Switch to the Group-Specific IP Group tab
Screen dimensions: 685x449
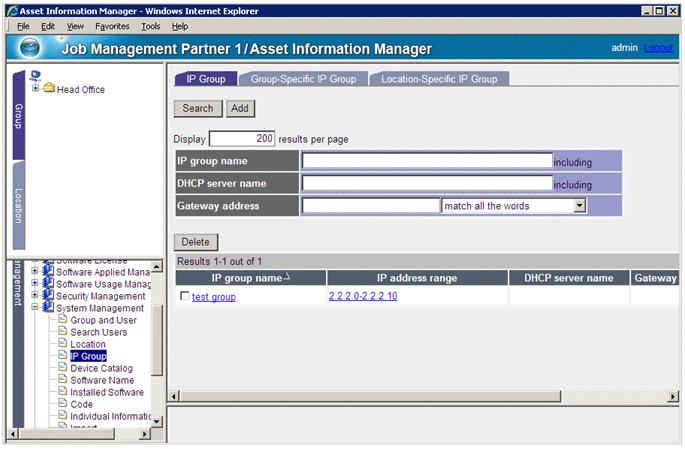[303, 79]
